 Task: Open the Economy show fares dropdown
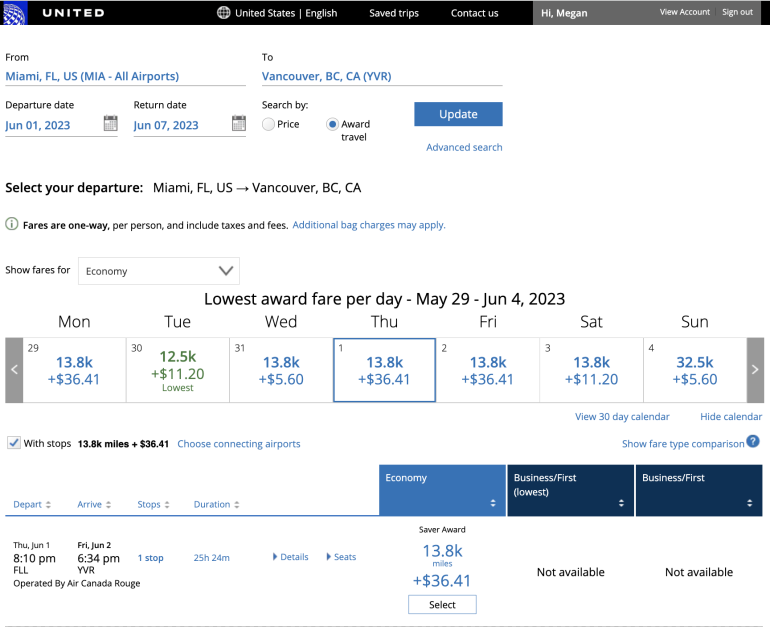coord(159,271)
